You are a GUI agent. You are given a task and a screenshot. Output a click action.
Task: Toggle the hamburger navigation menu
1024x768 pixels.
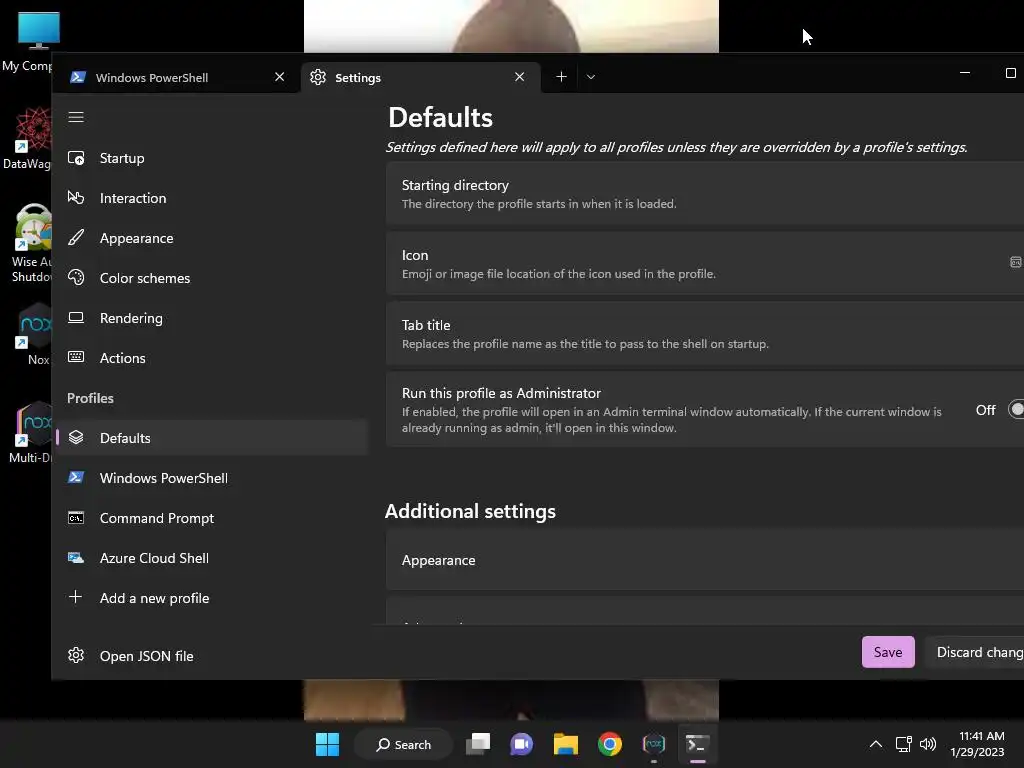tap(76, 117)
